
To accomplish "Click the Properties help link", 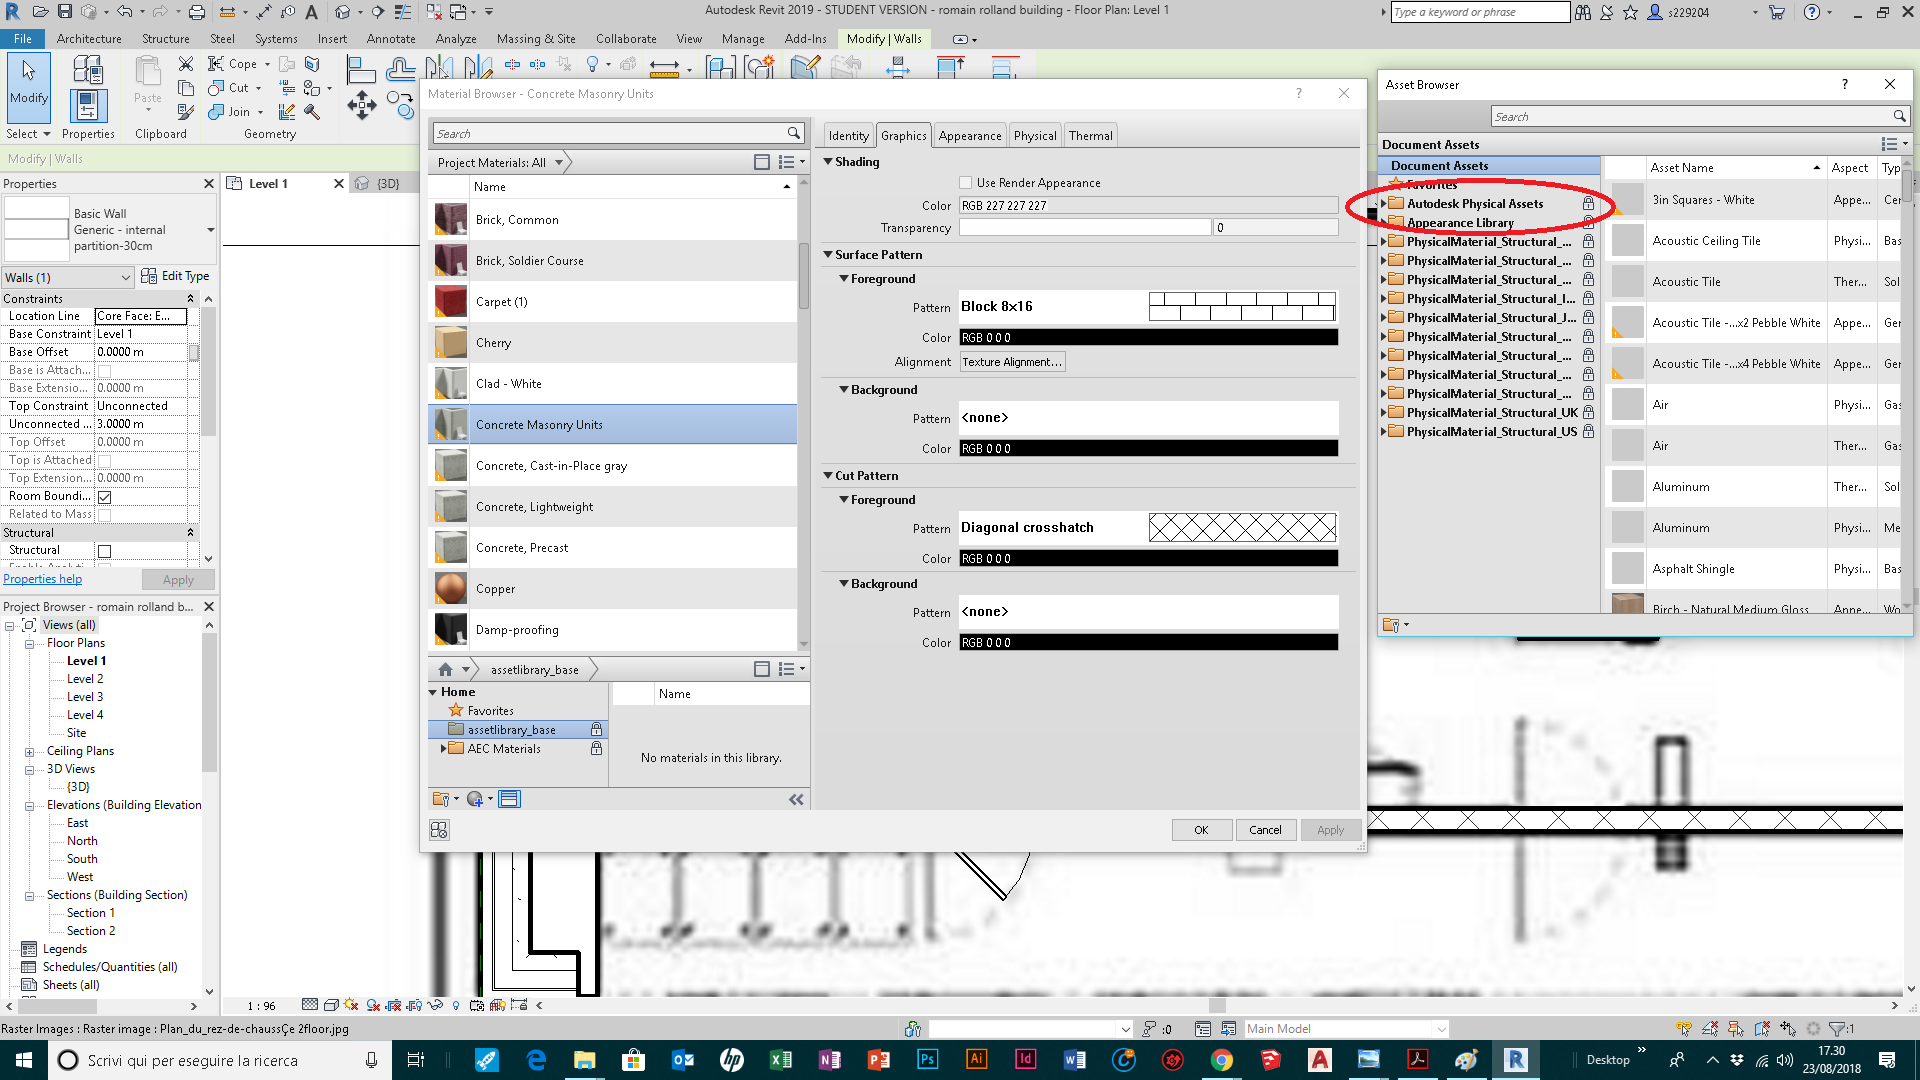I will [x=42, y=578].
